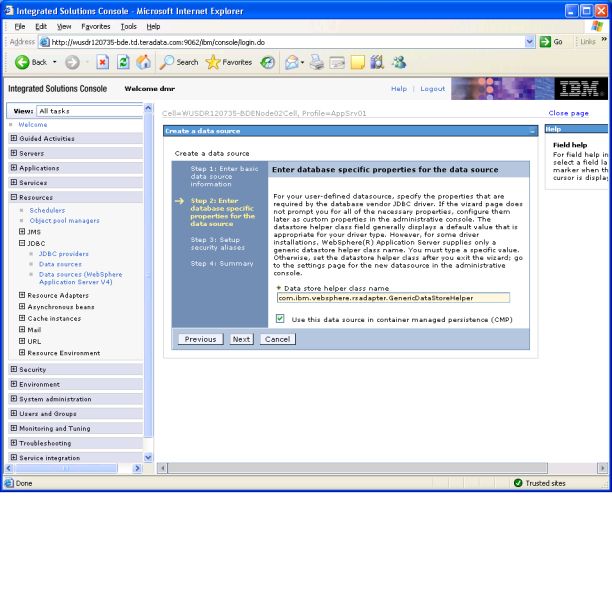Expand the Services navigation section
This screenshot has width=612, height=608.
point(14,182)
